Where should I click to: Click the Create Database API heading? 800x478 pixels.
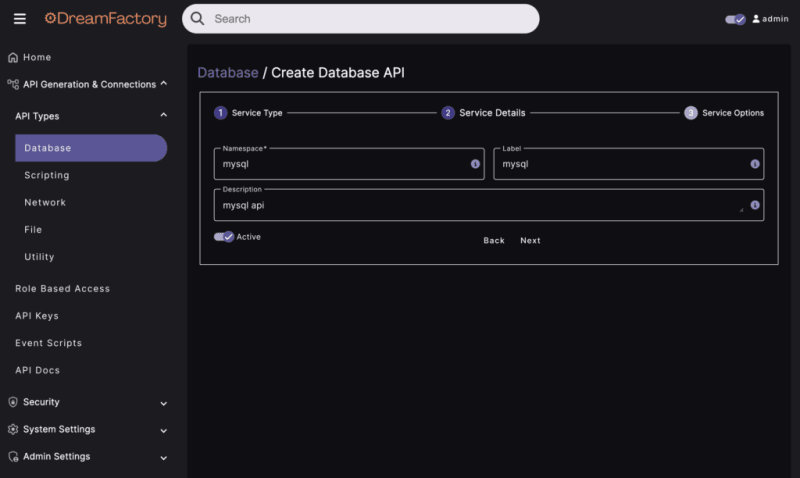pyautogui.click(x=338, y=72)
